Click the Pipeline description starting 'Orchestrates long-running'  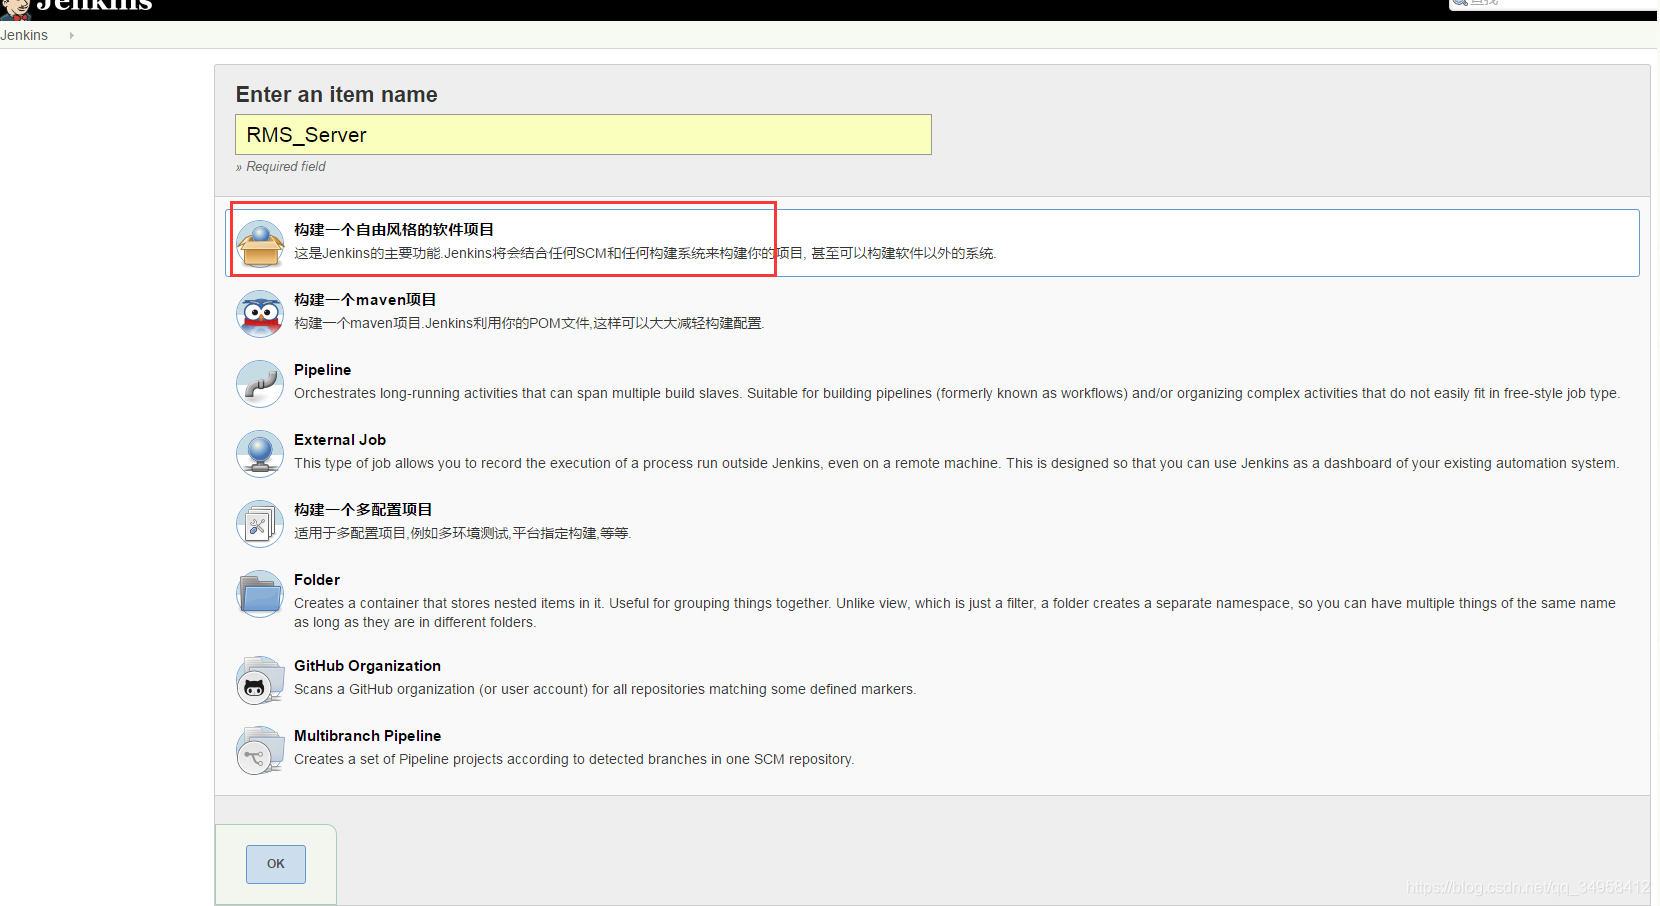click(957, 393)
